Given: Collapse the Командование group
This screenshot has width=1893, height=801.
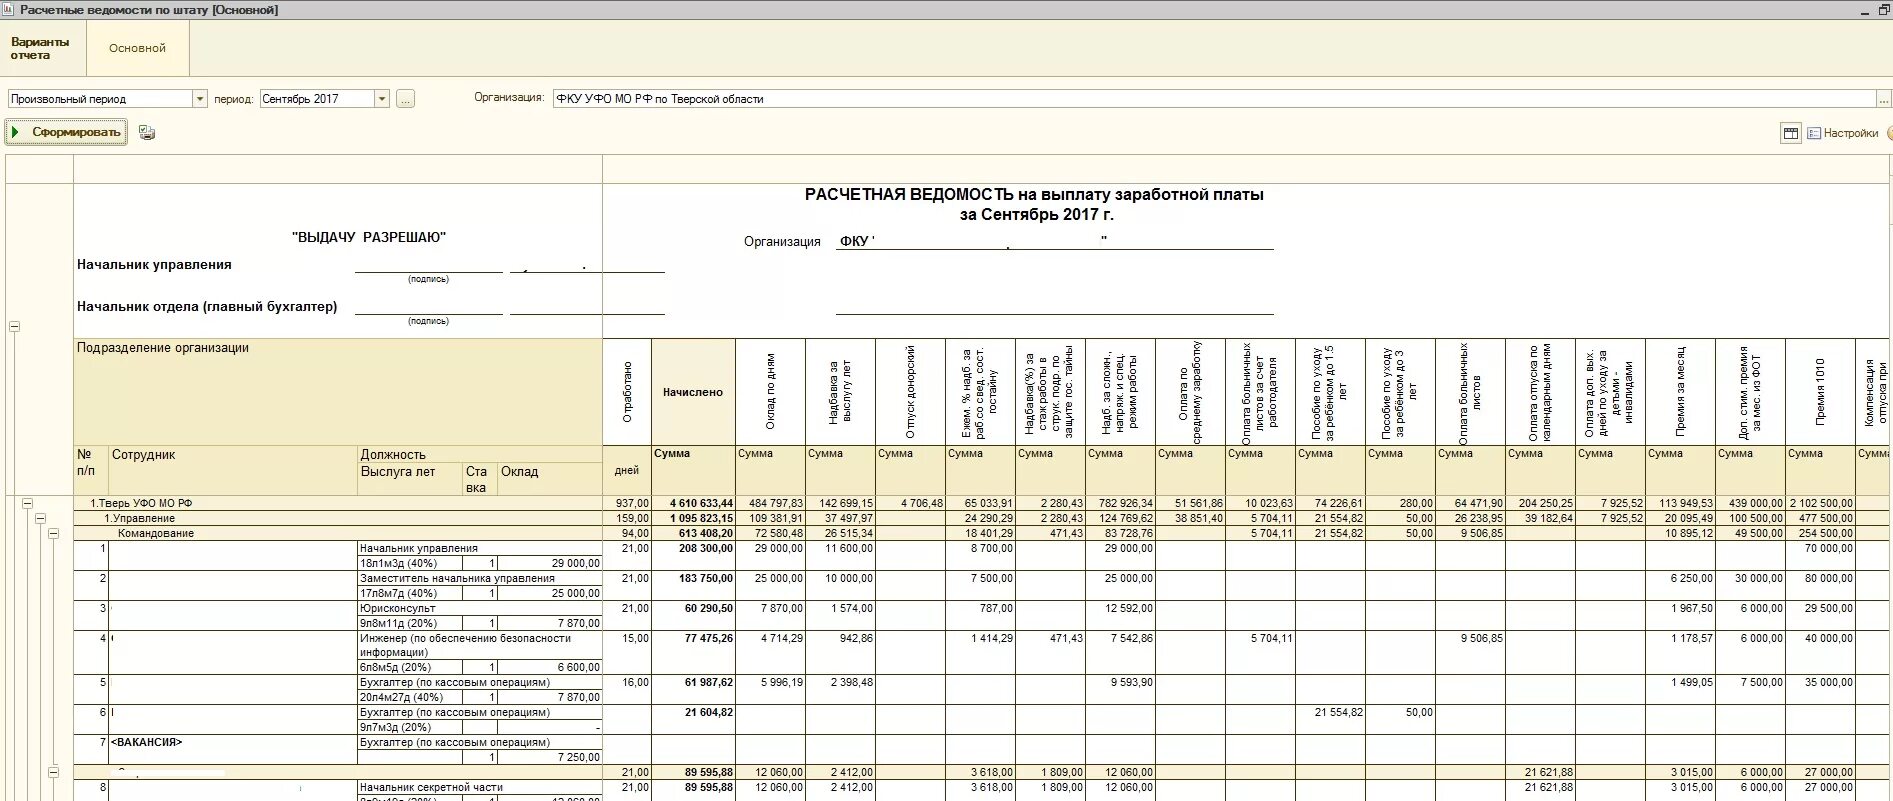Looking at the screenshot, I should [x=53, y=533].
